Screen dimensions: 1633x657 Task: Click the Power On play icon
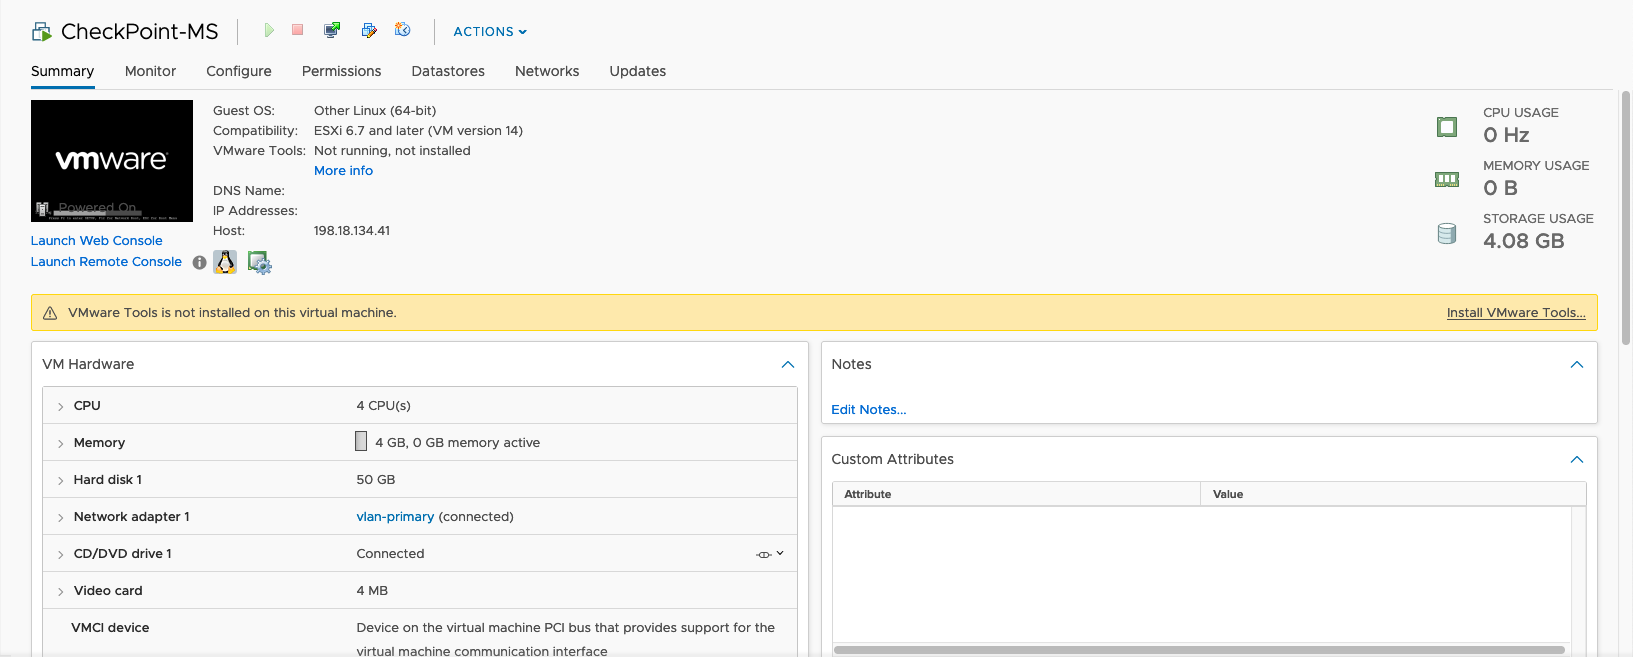point(269,31)
